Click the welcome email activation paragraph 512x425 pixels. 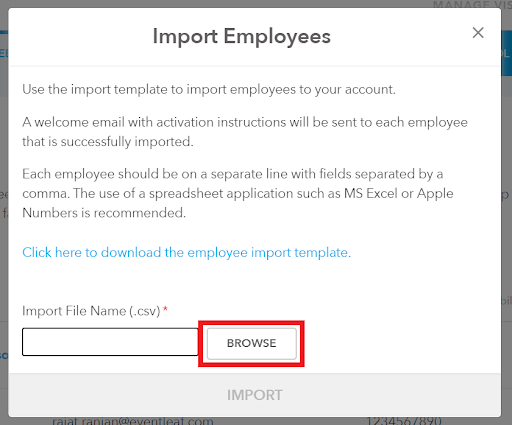point(245,132)
